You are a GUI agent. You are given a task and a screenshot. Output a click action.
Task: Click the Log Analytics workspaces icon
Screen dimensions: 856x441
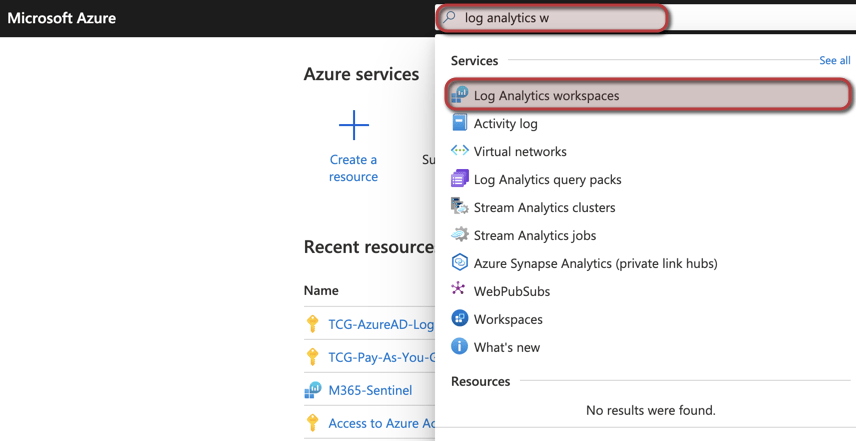460,95
